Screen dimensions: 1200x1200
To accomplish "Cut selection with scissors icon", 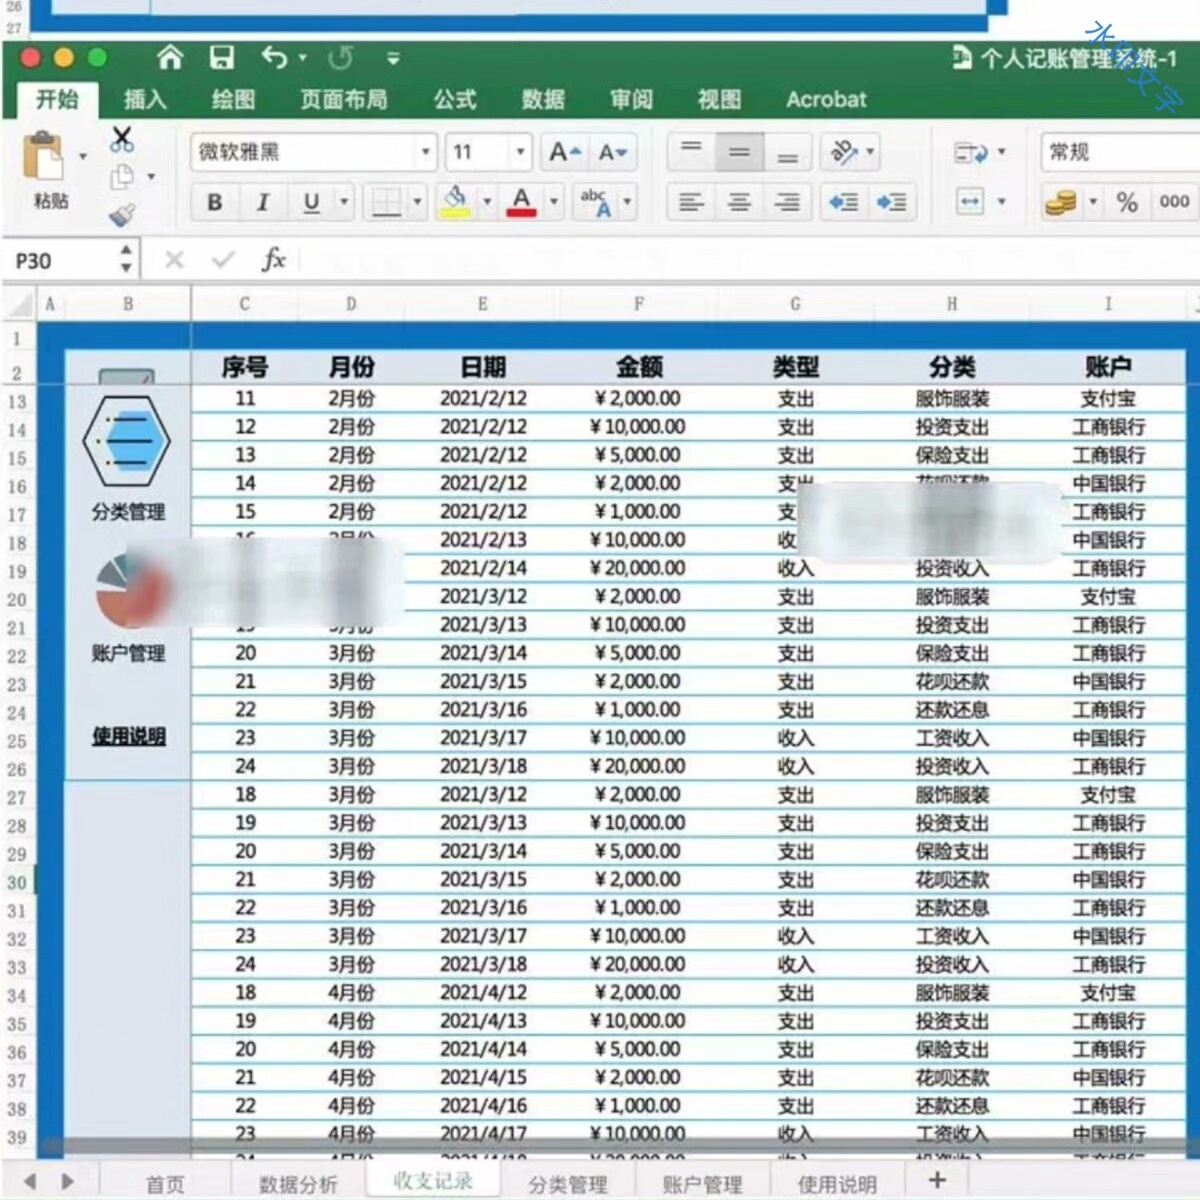I will 122,139.
